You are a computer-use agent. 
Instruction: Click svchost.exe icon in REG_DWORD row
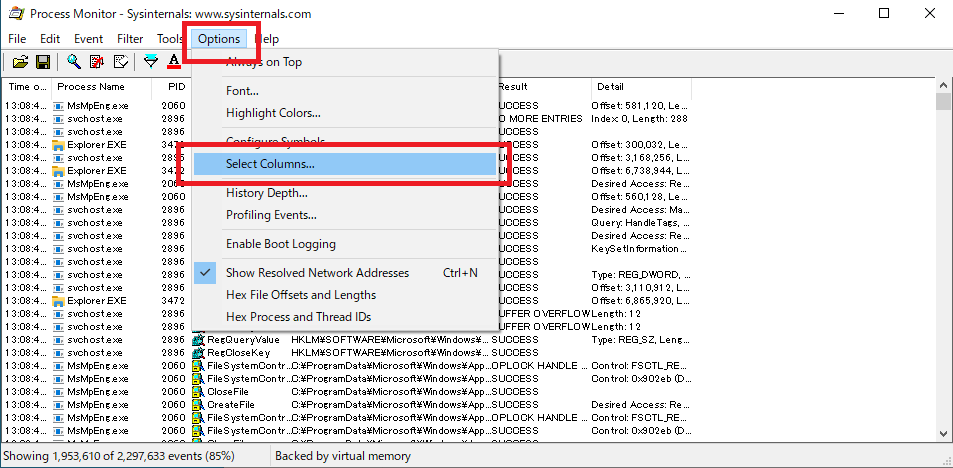(58, 275)
